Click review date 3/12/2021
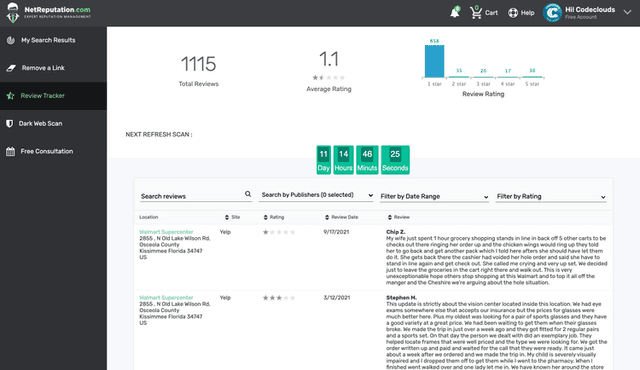This screenshot has width=640, height=370. click(337, 298)
